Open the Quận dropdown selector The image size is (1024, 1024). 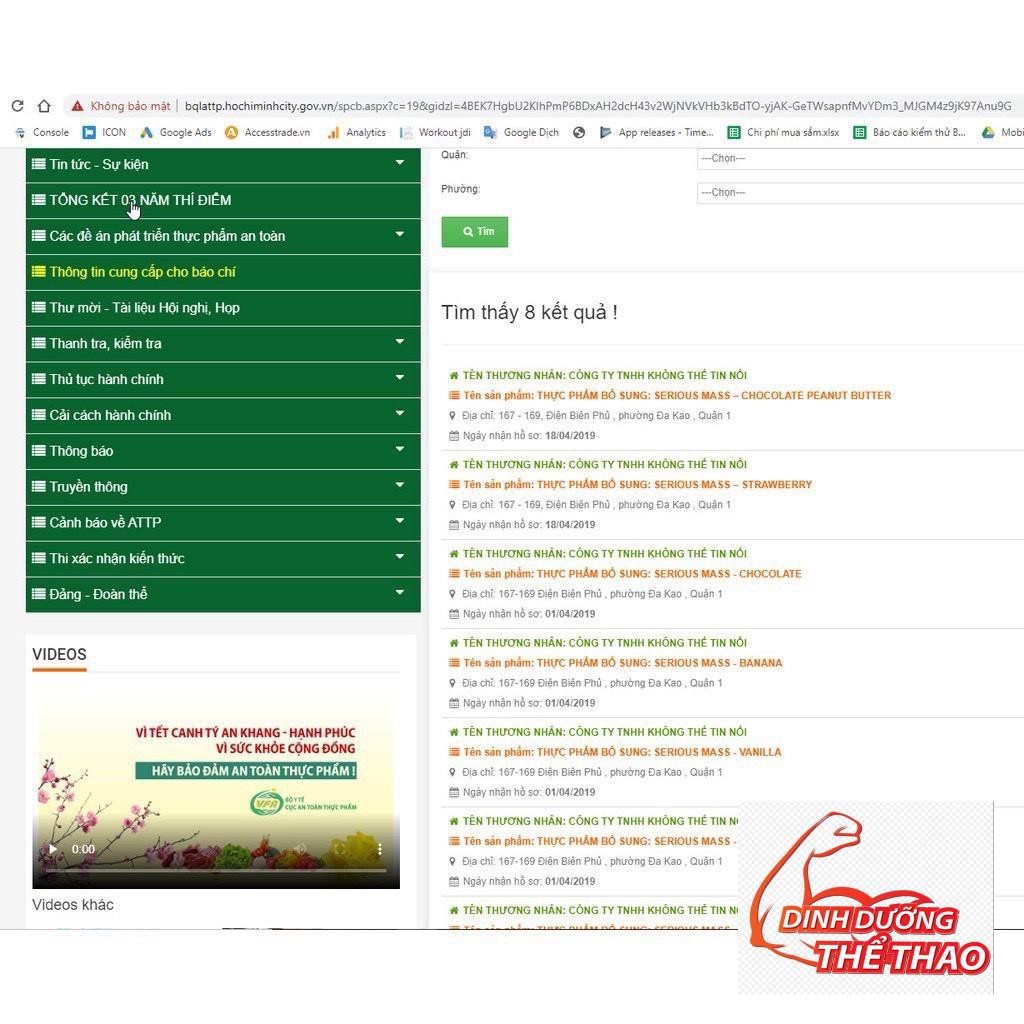860,158
